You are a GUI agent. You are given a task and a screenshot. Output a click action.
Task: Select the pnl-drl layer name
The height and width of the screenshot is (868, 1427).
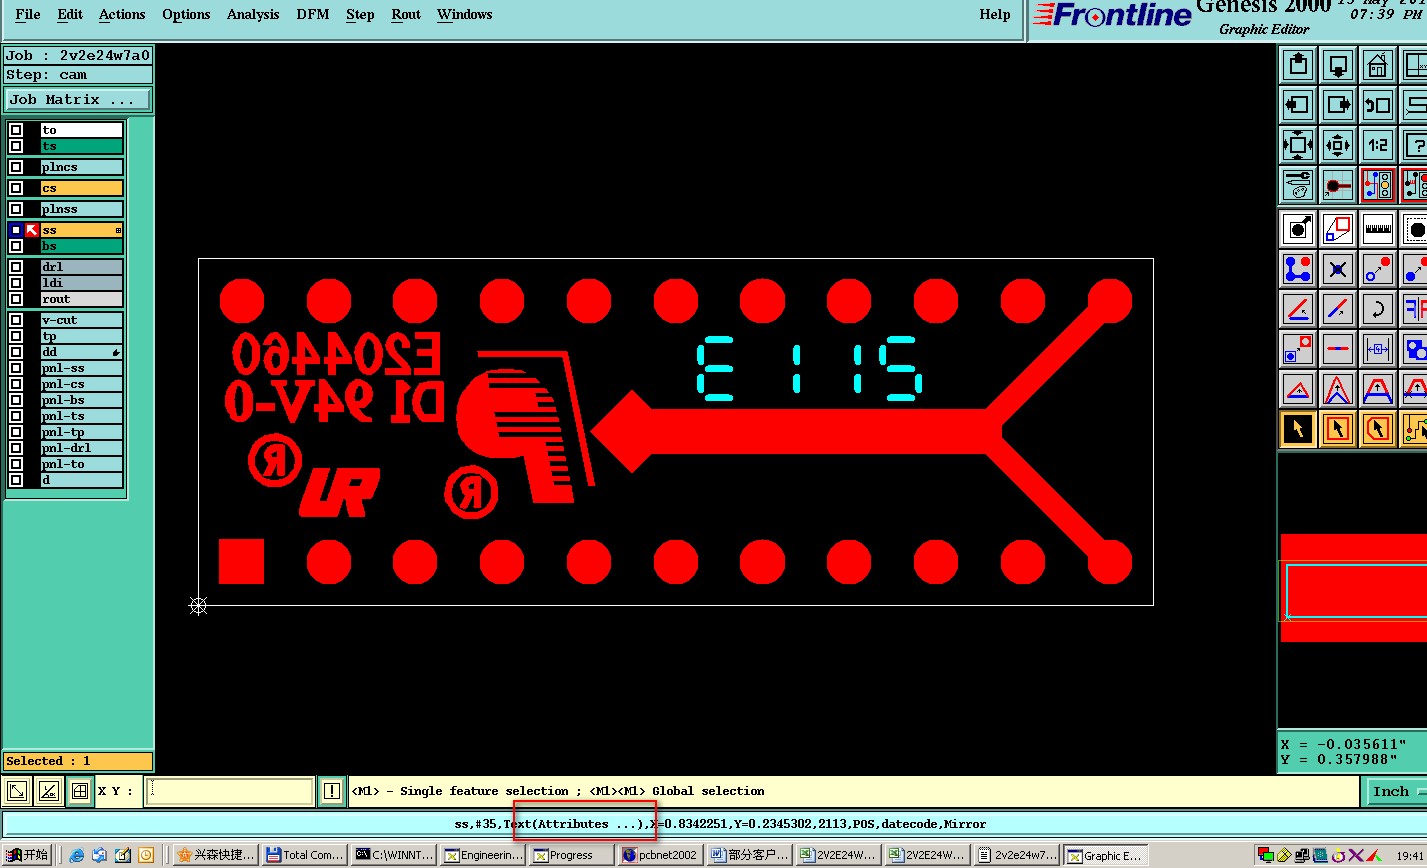click(x=81, y=448)
